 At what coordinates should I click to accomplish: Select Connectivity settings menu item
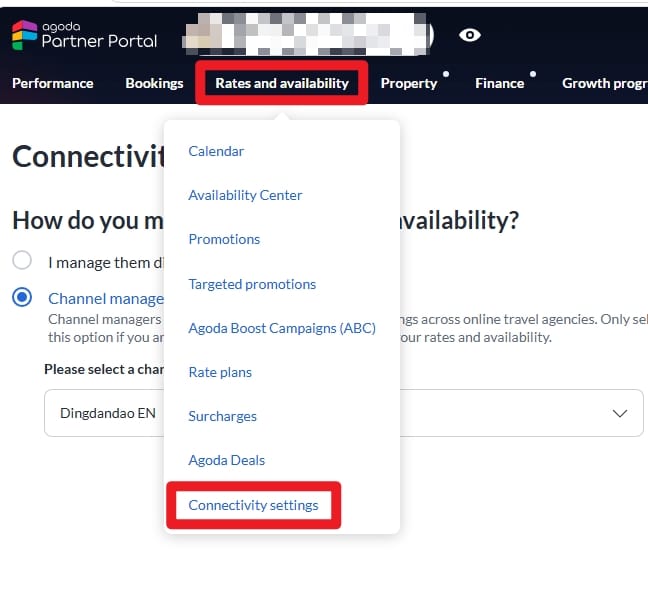pyautogui.click(x=253, y=505)
